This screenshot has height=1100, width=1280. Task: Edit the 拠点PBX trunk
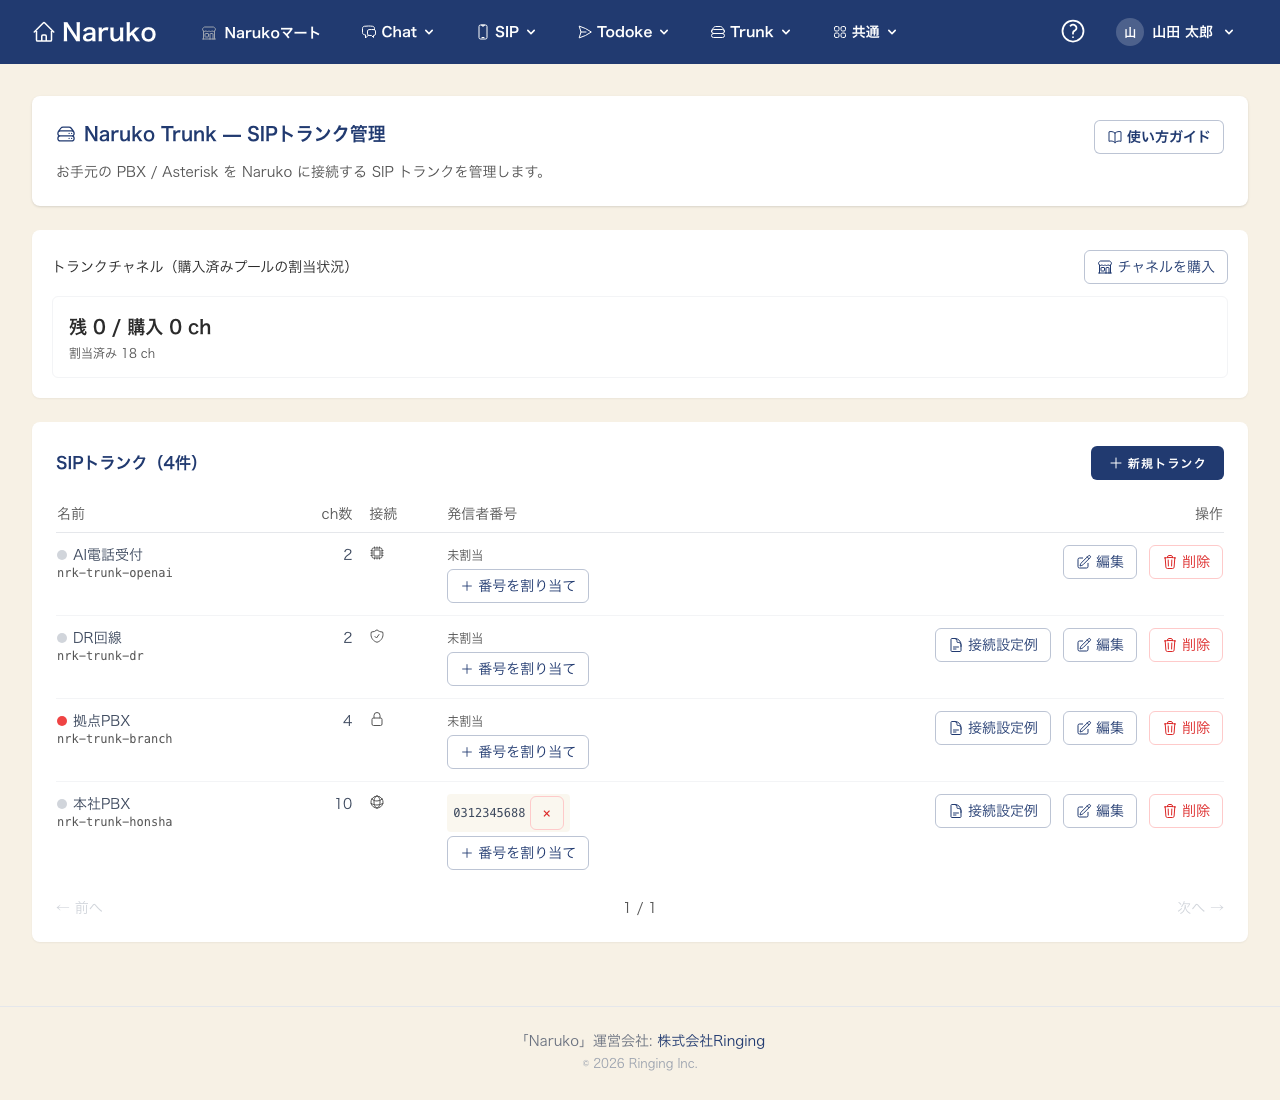pyautogui.click(x=1100, y=728)
